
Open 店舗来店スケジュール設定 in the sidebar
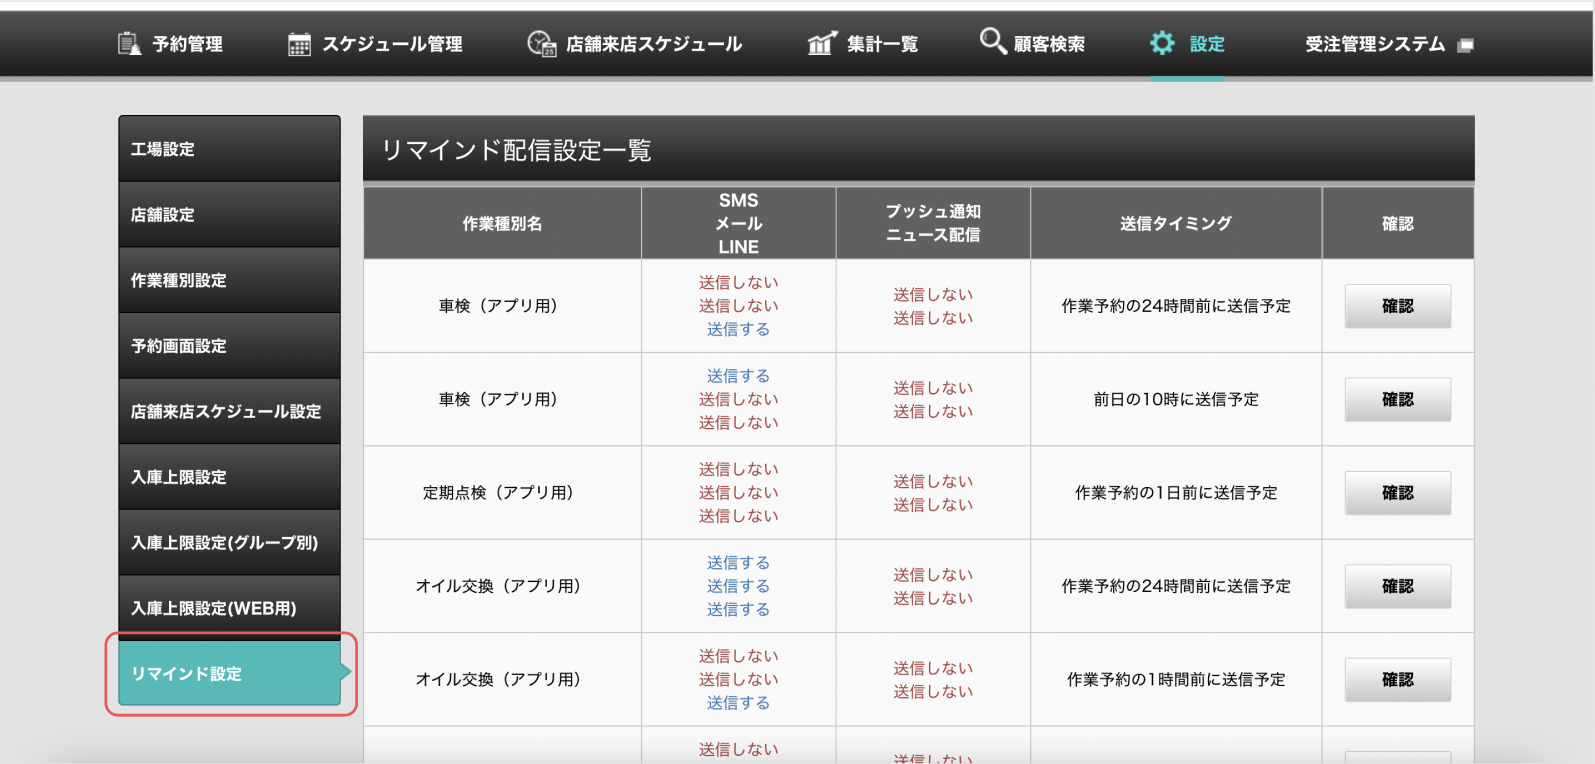[x=229, y=411]
